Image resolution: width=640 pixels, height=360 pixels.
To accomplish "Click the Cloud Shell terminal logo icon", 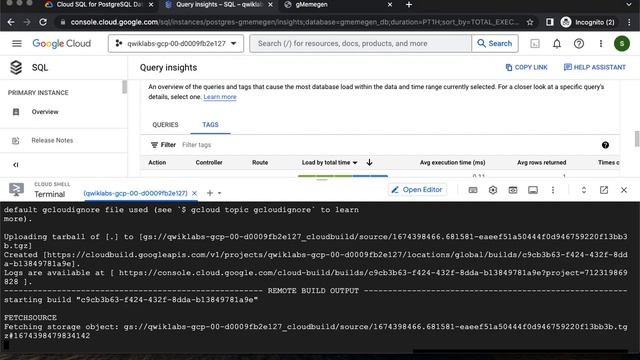I will (16, 189).
